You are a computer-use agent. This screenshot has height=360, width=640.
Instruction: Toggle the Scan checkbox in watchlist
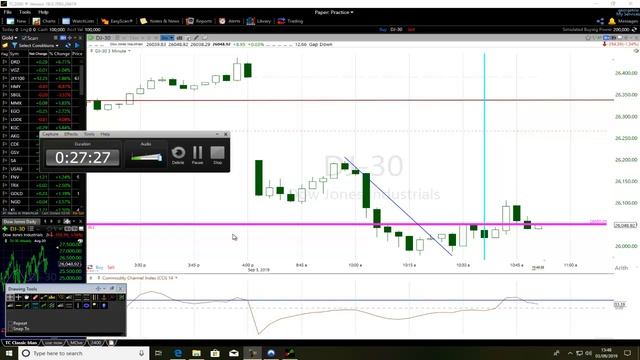(x=24, y=38)
